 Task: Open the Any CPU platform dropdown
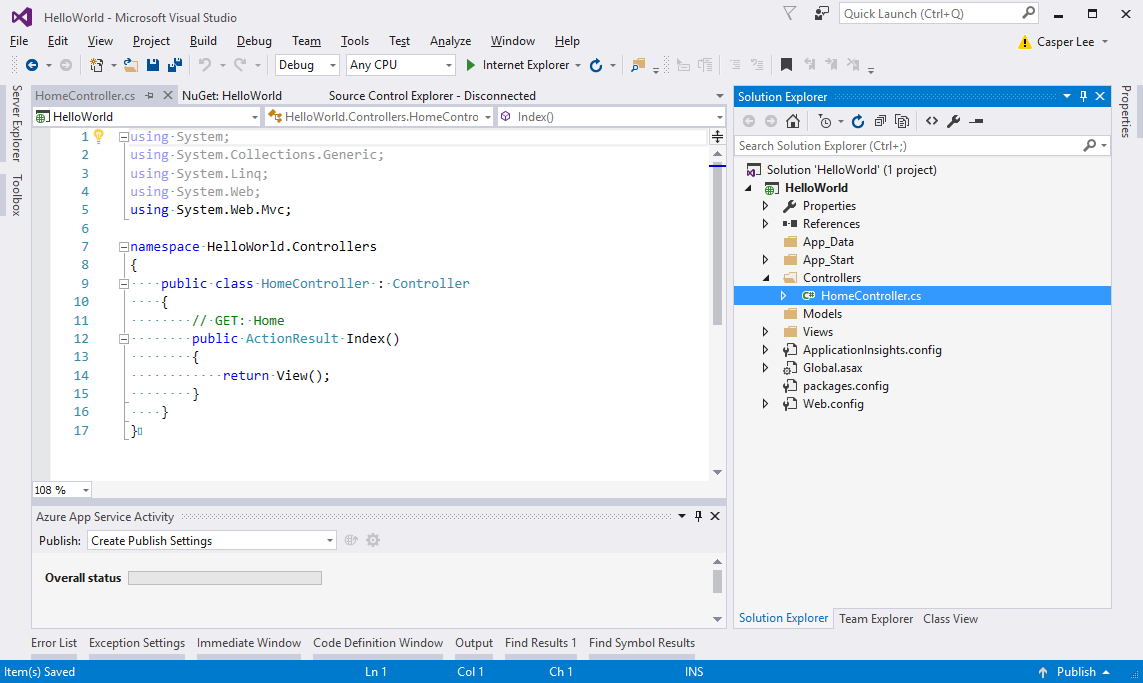tap(400, 65)
